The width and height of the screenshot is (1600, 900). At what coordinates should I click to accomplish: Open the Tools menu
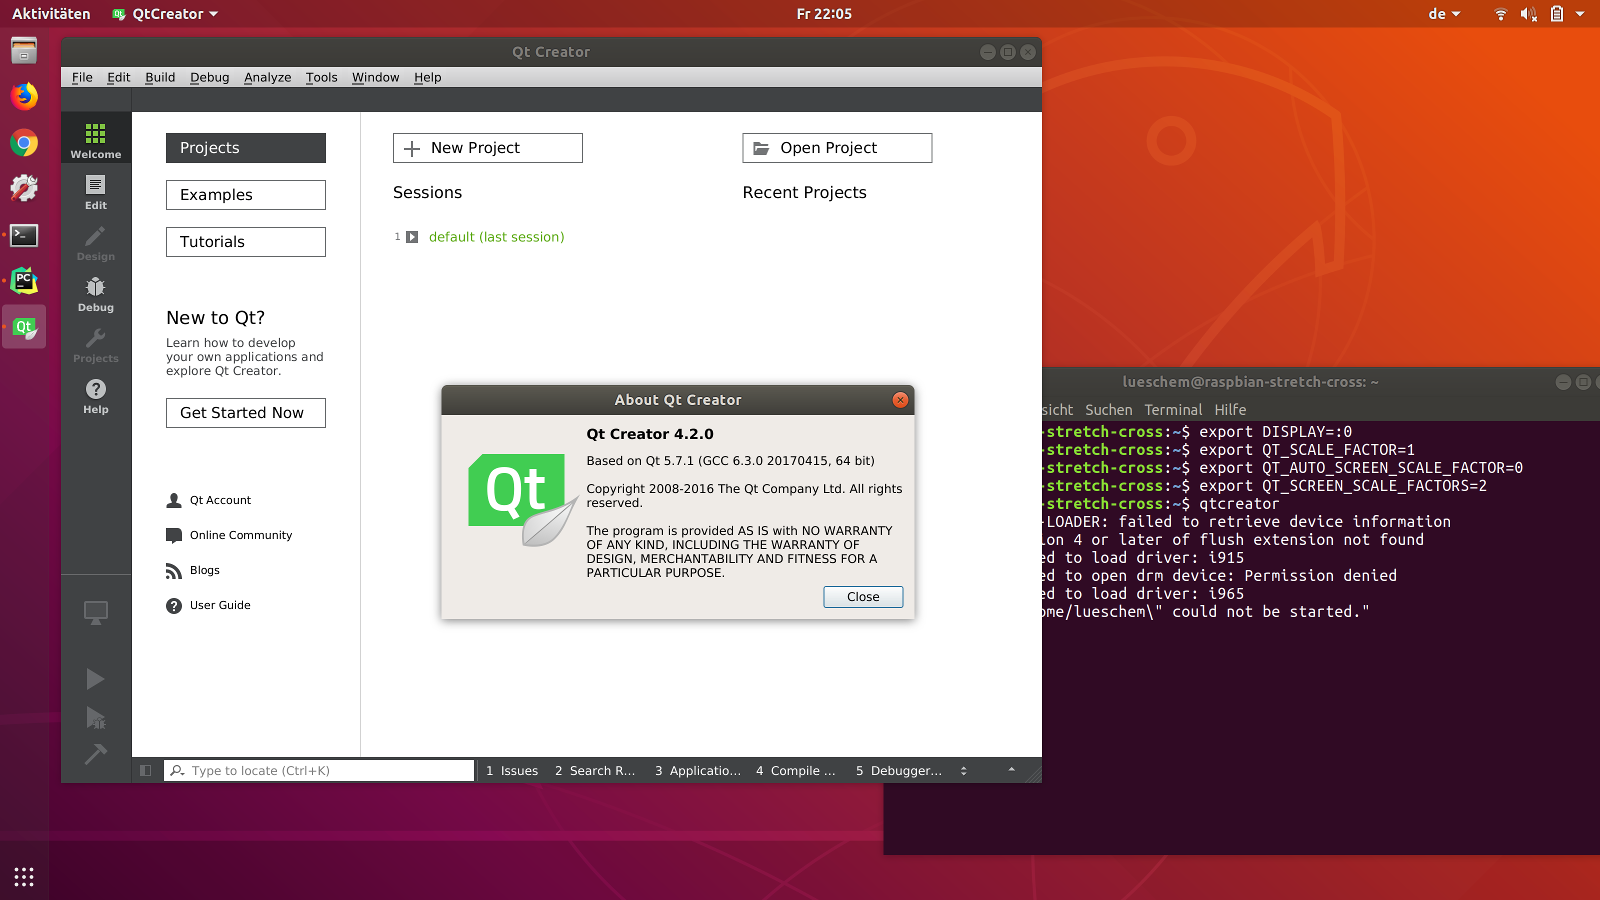click(322, 77)
